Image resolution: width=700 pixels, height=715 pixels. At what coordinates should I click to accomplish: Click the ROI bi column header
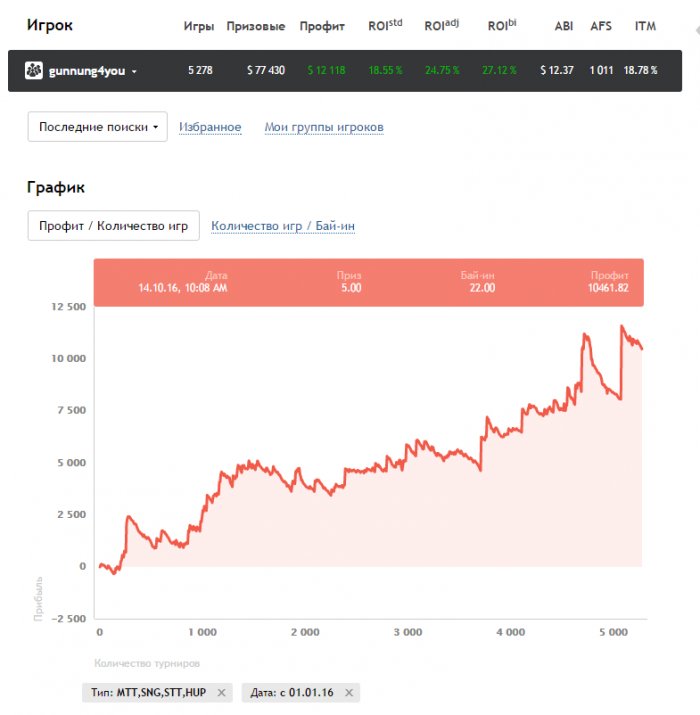(x=502, y=25)
